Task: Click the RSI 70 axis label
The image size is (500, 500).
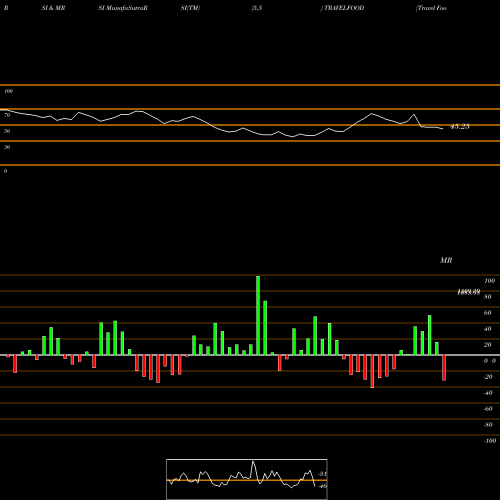Action: point(7,115)
